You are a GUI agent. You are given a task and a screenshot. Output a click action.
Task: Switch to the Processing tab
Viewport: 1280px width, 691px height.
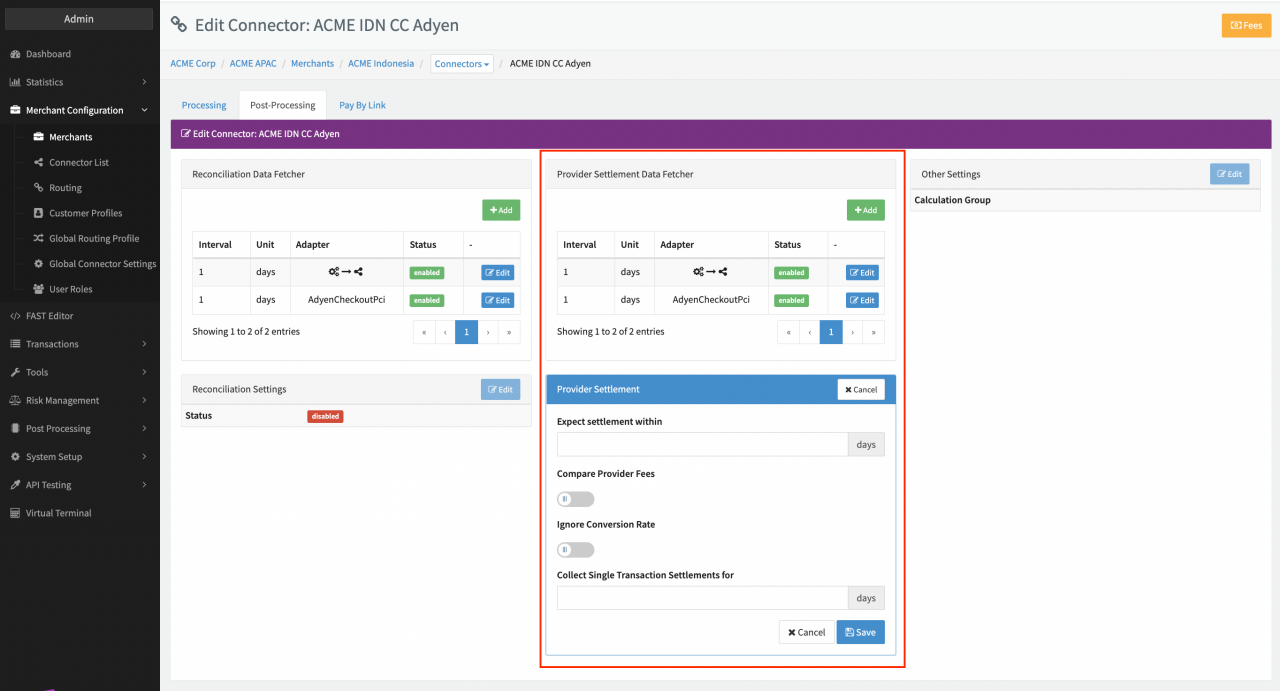pyautogui.click(x=204, y=105)
